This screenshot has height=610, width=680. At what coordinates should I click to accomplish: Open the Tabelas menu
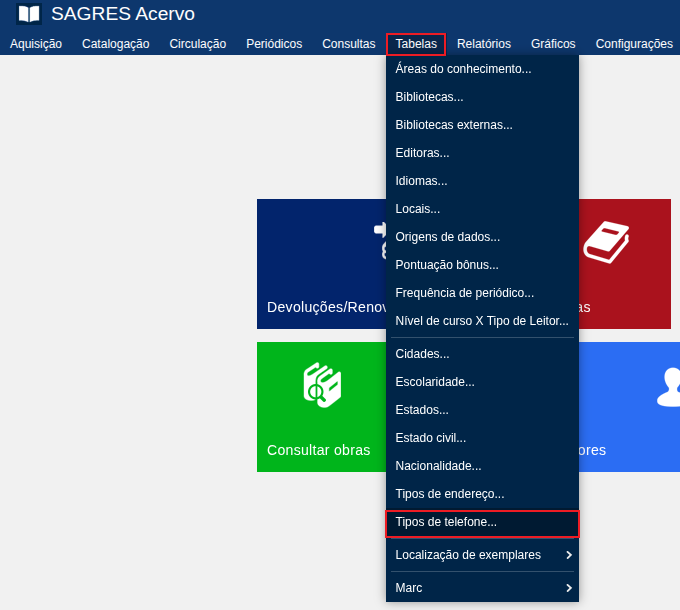tap(416, 44)
